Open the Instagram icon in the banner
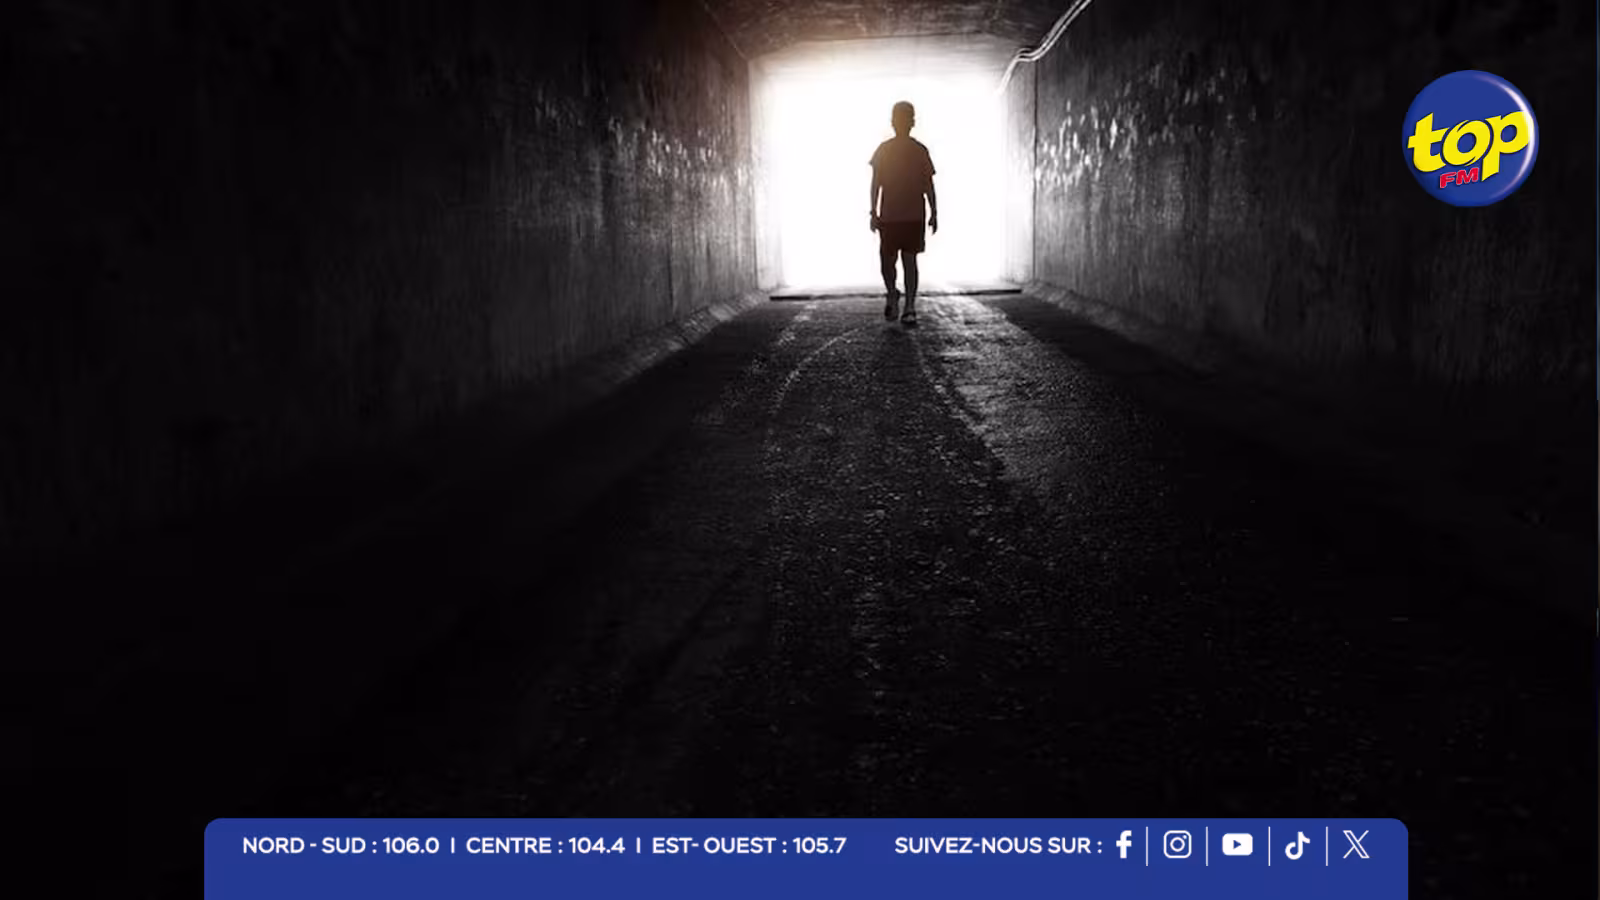Screen dimensions: 1600x900 point(1177,845)
